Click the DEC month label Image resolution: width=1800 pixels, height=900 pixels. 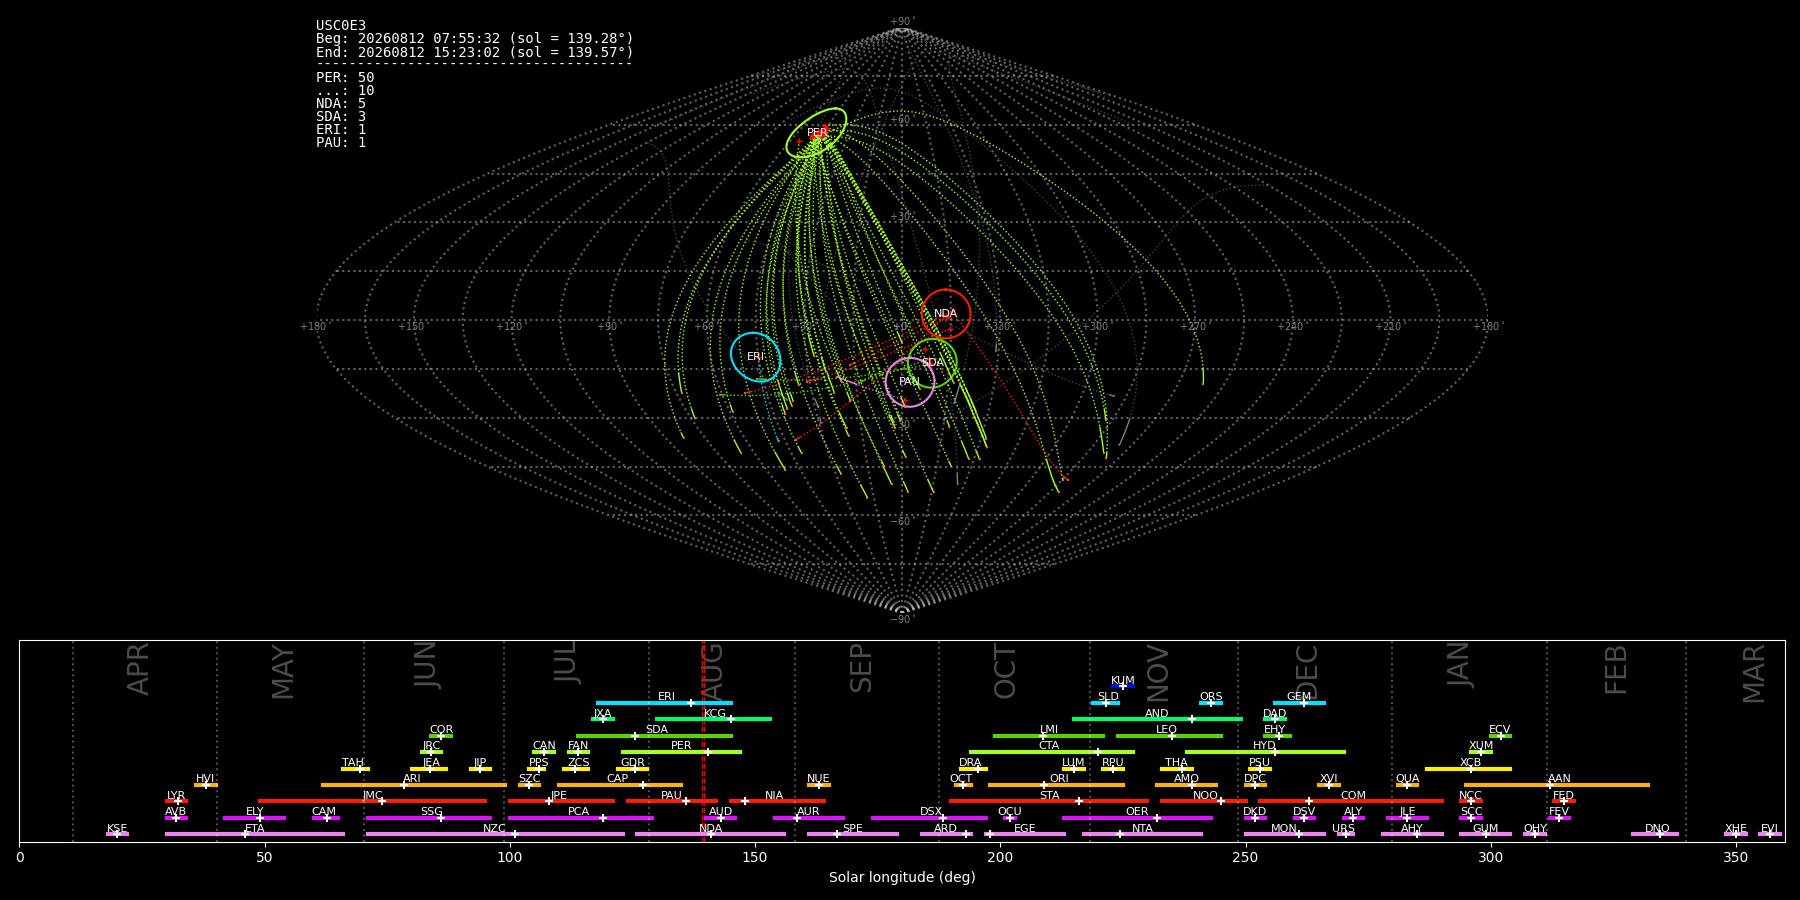point(1307,671)
